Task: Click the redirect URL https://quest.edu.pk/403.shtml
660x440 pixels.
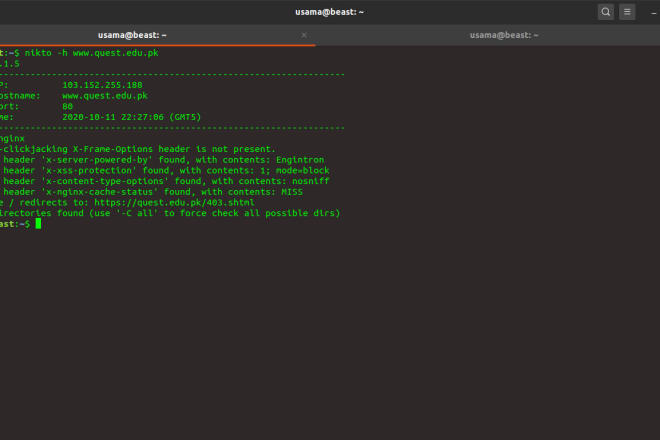Action: point(174,203)
